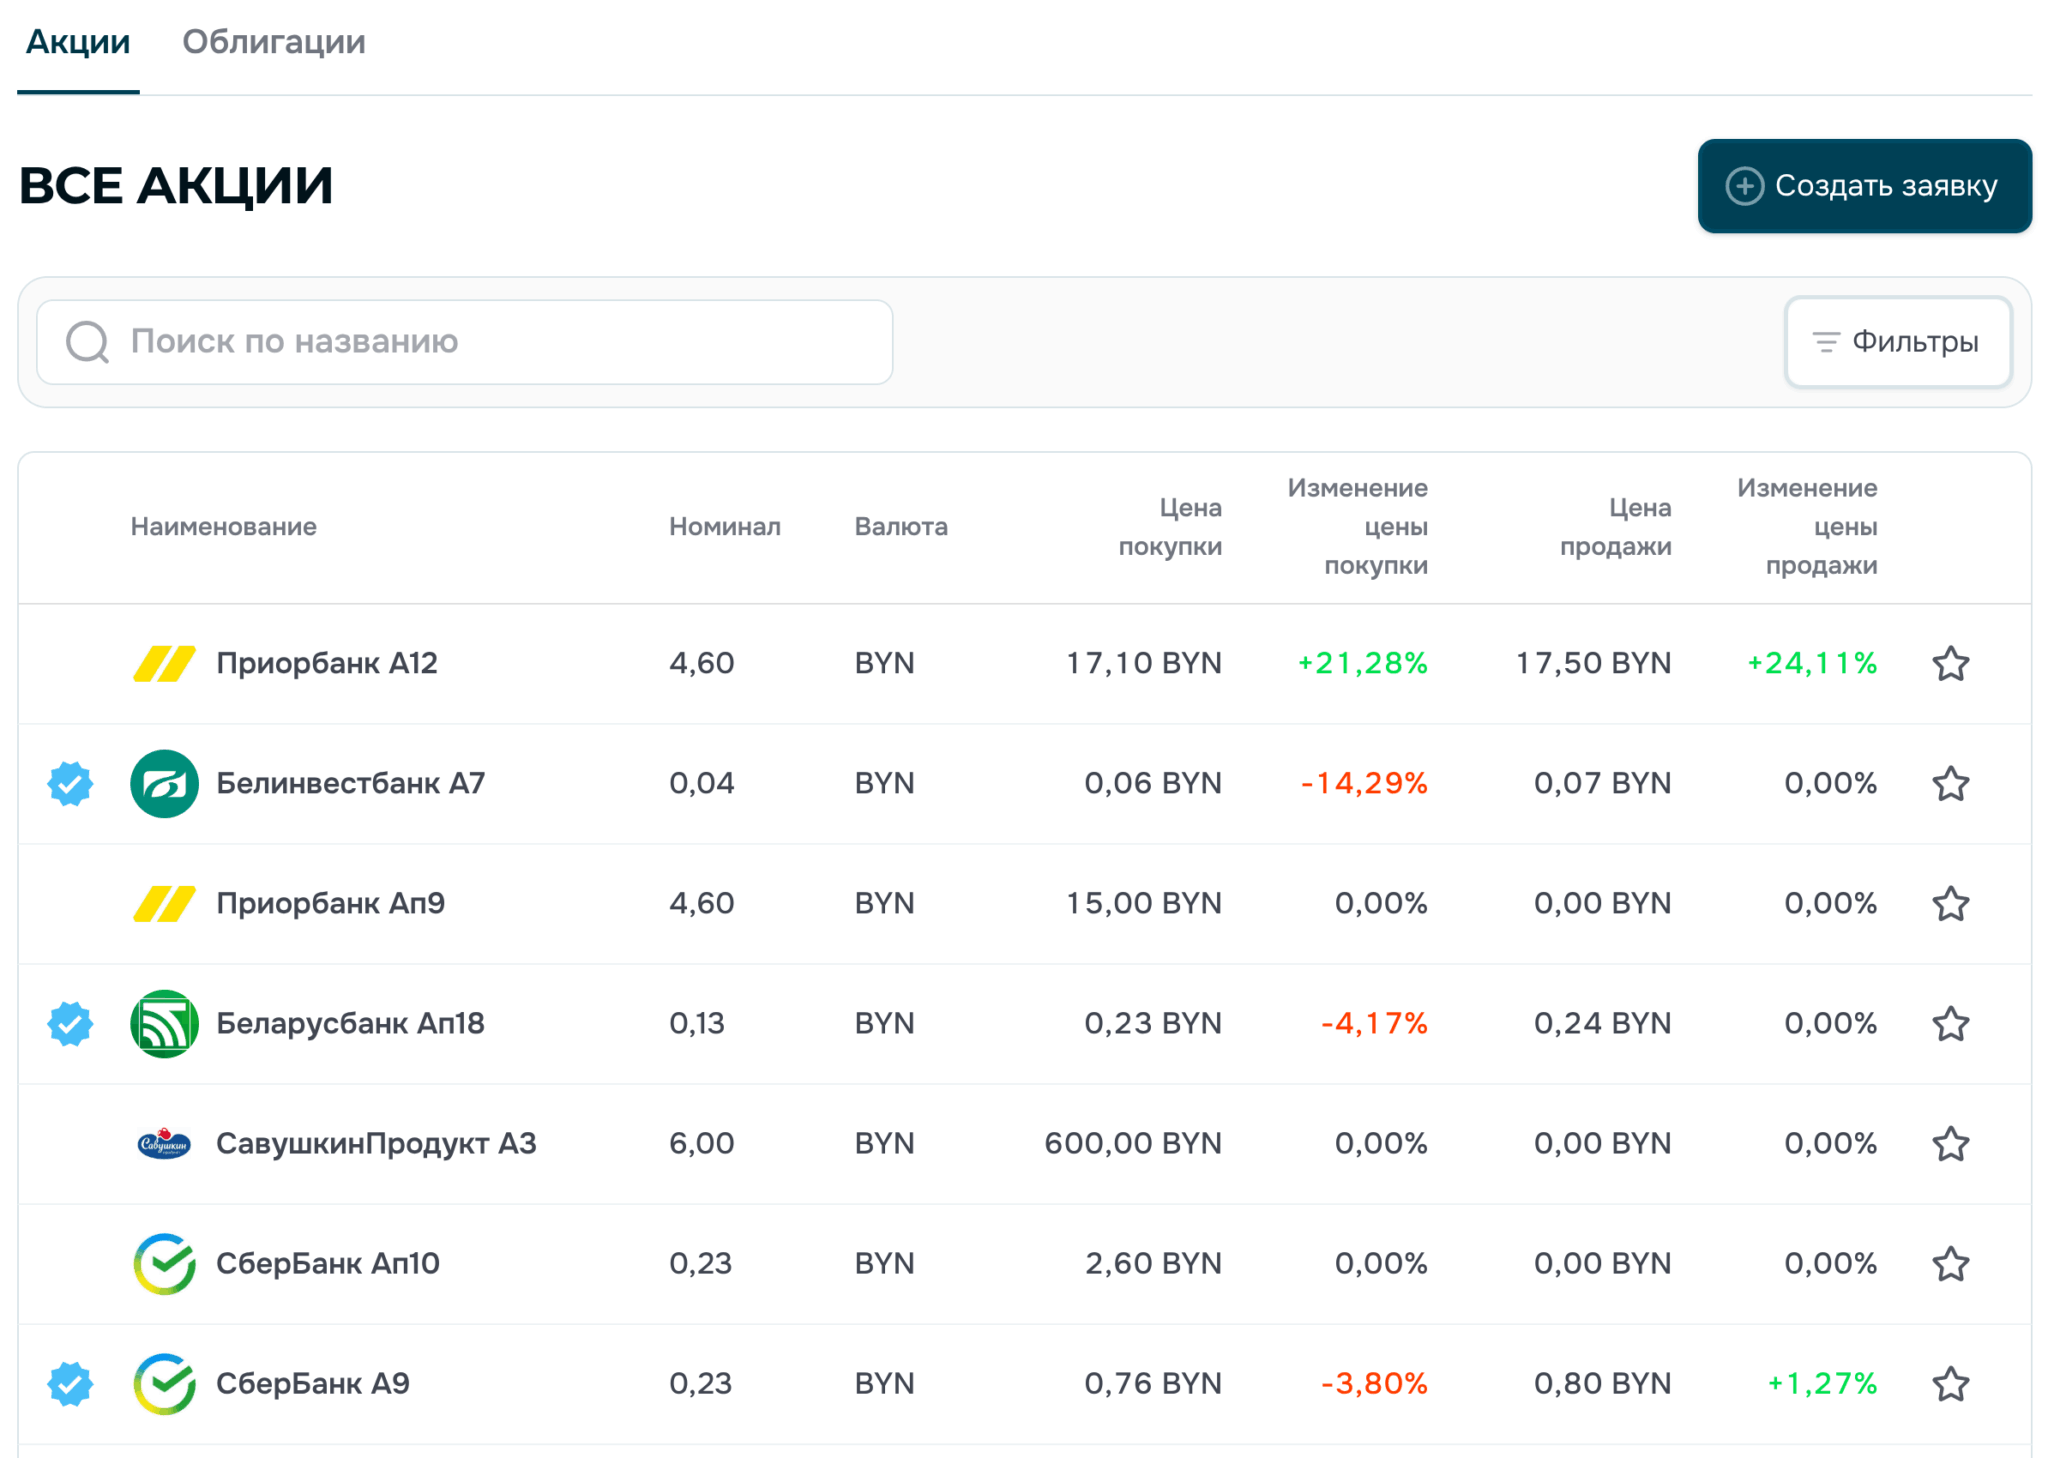The image size is (2048, 1458).
Task: Click the СавушкинПродукт А3 logo
Action: pyautogui.click(x=164, y=1144)
